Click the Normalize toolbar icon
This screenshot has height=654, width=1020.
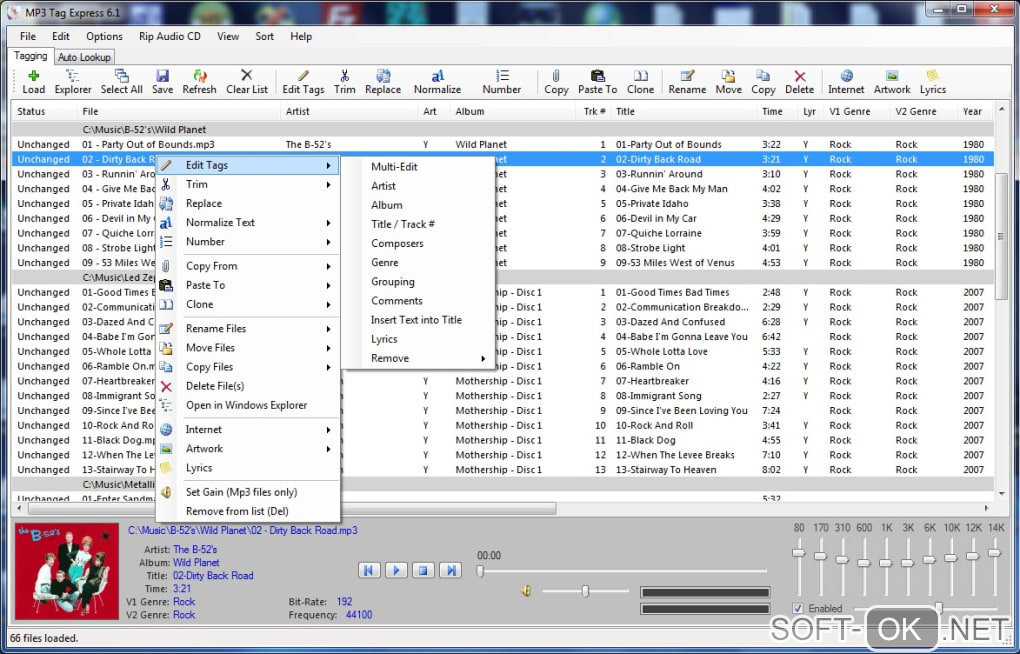[x=438, y=81]
